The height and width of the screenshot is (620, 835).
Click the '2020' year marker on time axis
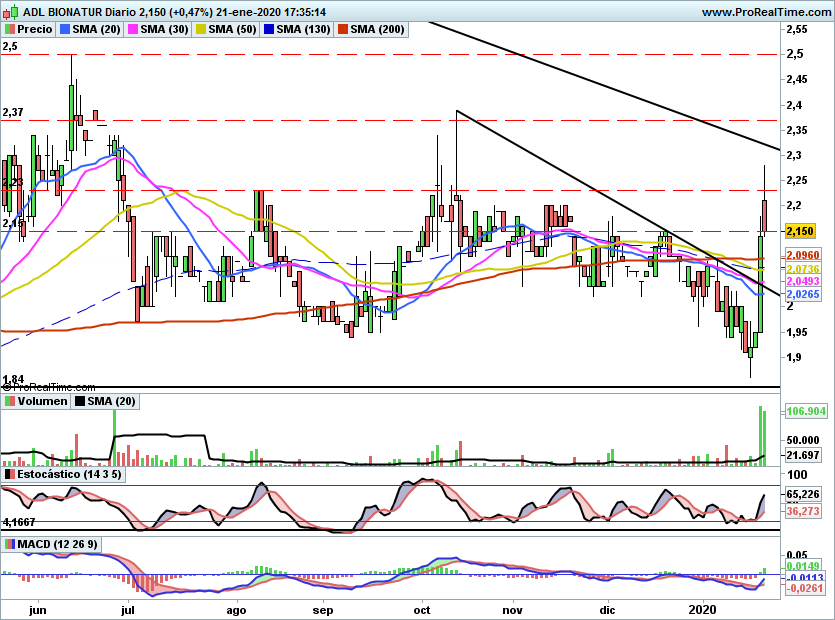(704, 608)
